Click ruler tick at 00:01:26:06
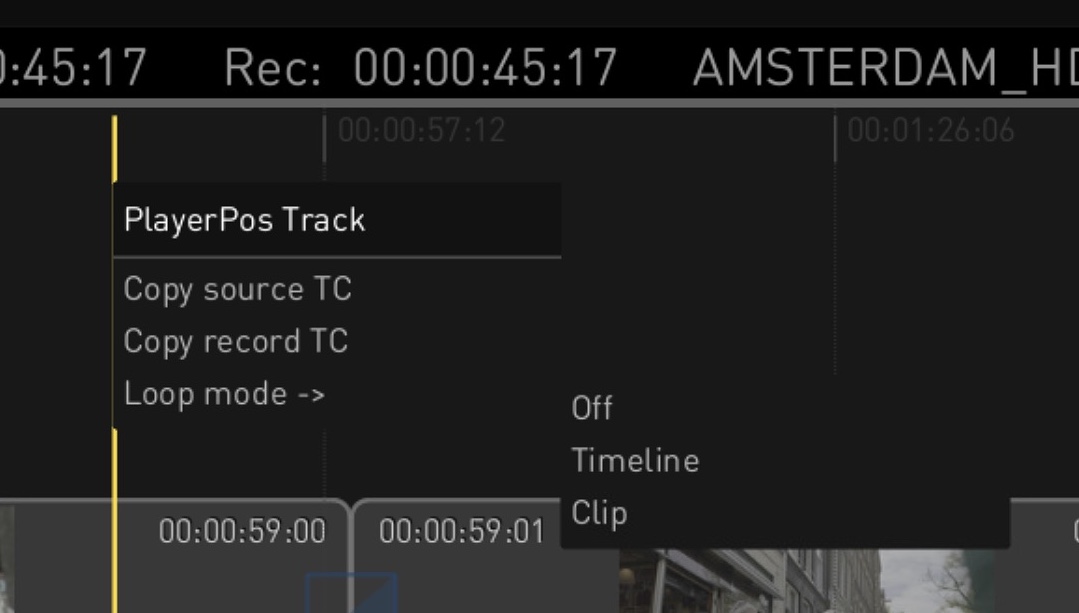Screen dimensions: 1079x613 pyautogui.click(x=930, y=131)
